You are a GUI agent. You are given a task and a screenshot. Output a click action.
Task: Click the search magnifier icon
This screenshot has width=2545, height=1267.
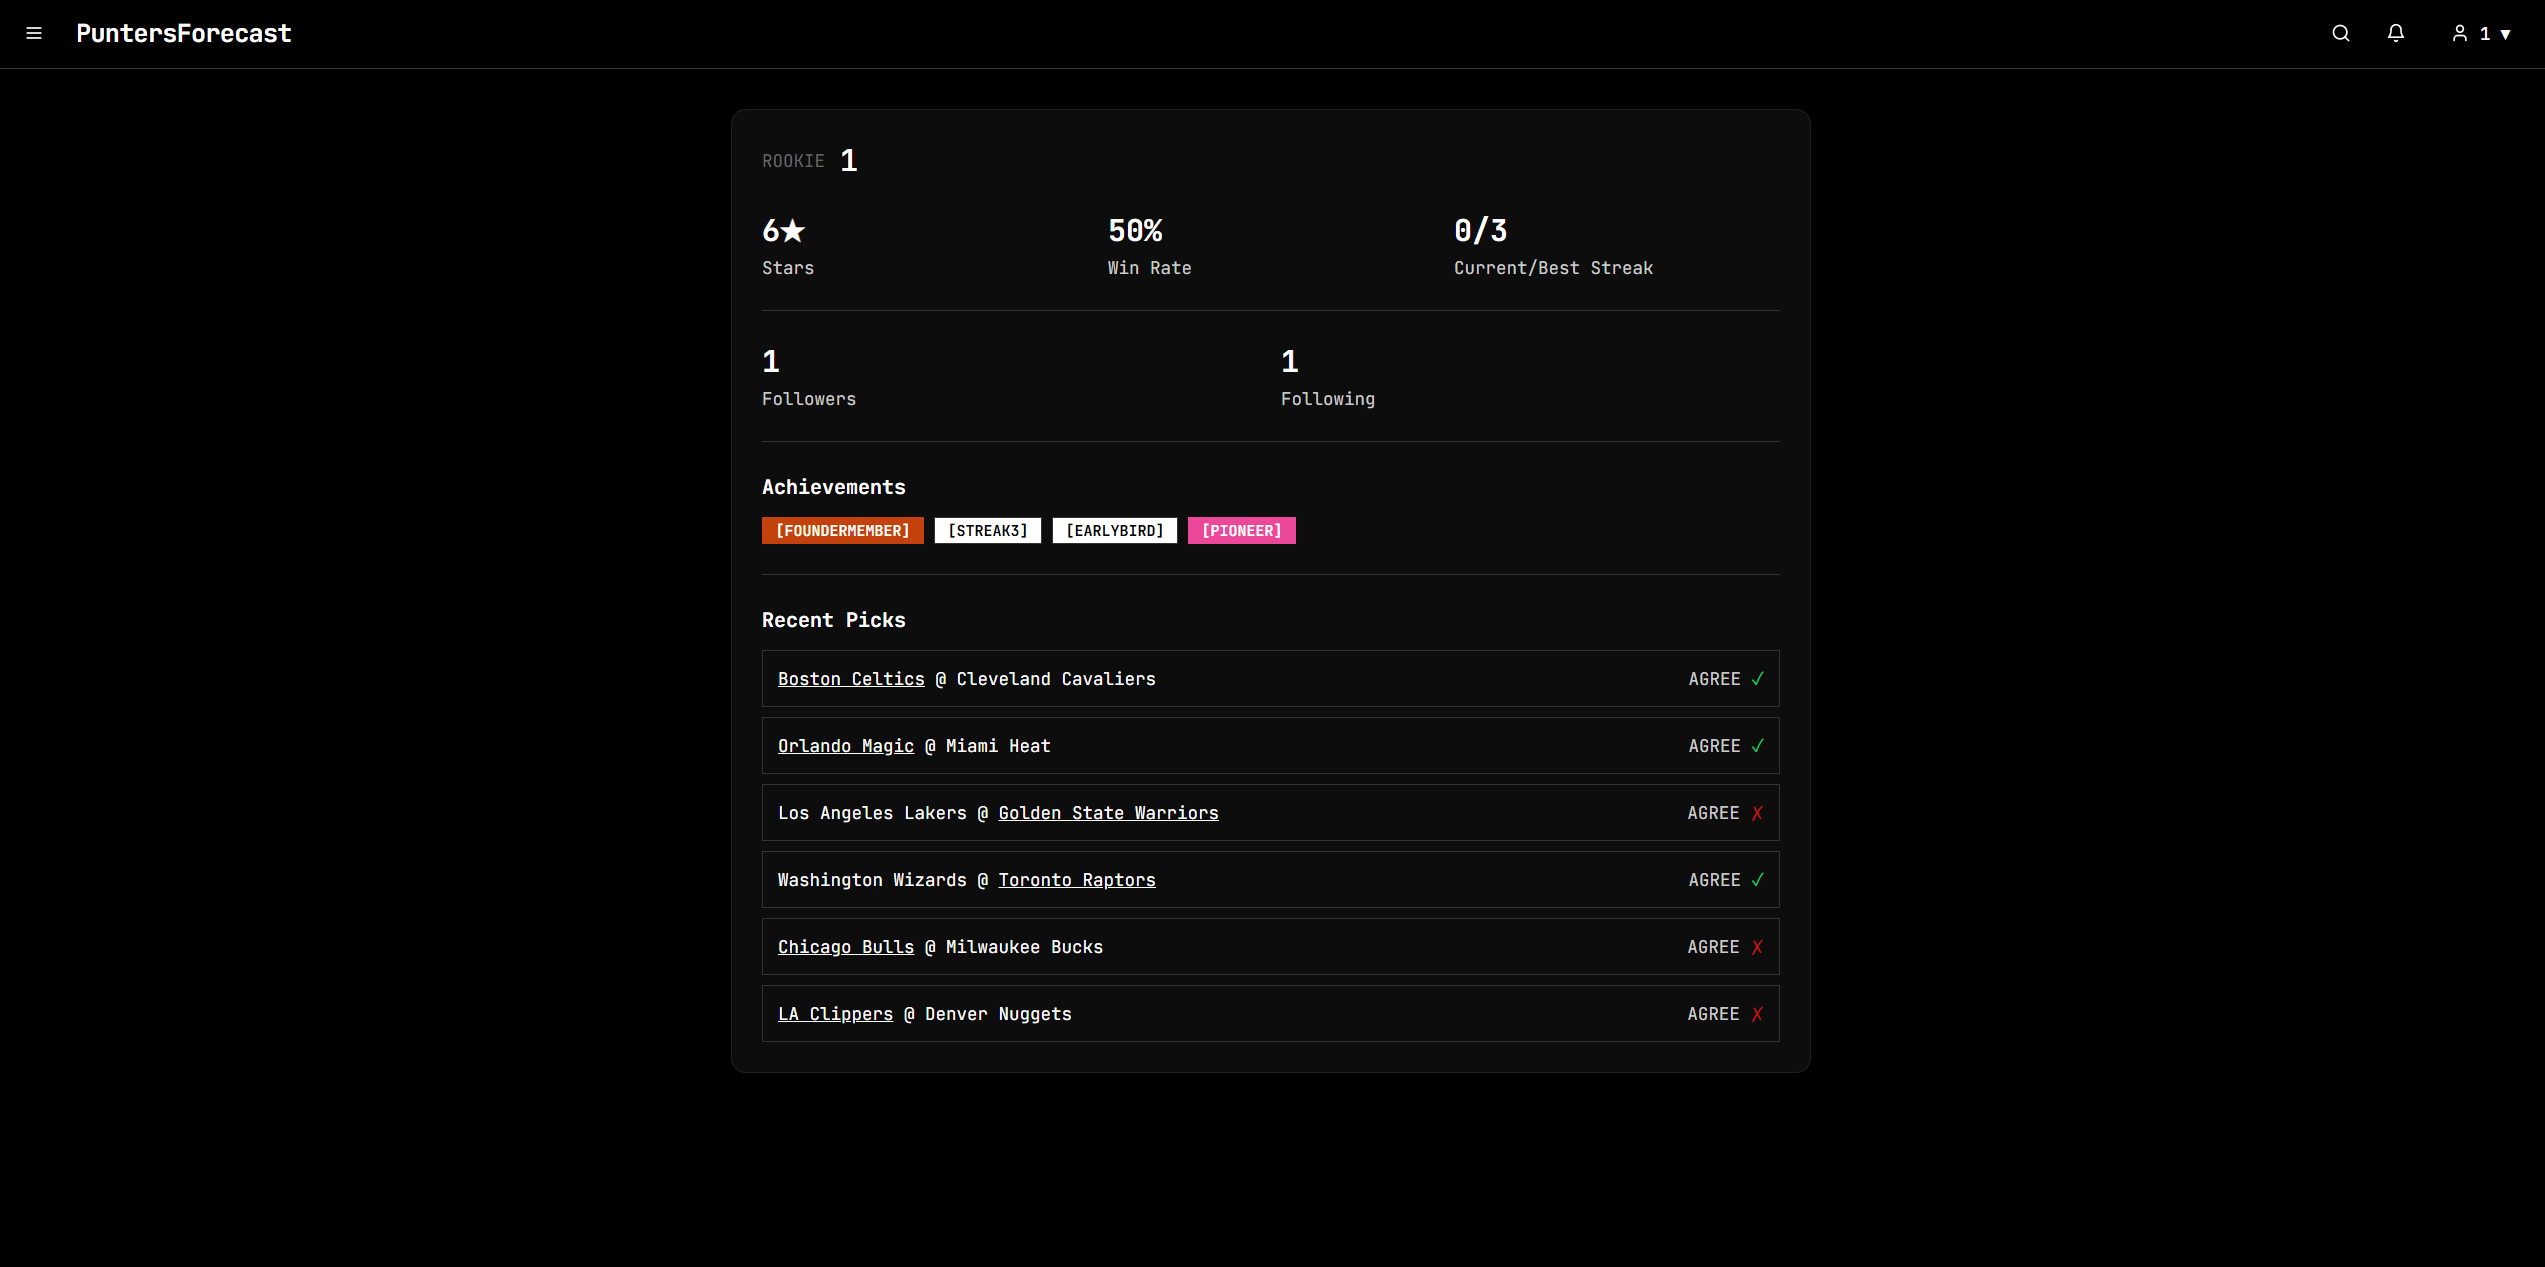2341,34
